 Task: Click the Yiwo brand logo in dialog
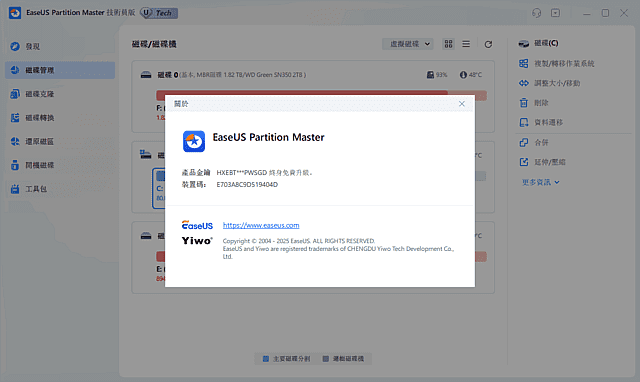[x=197, y=241]
